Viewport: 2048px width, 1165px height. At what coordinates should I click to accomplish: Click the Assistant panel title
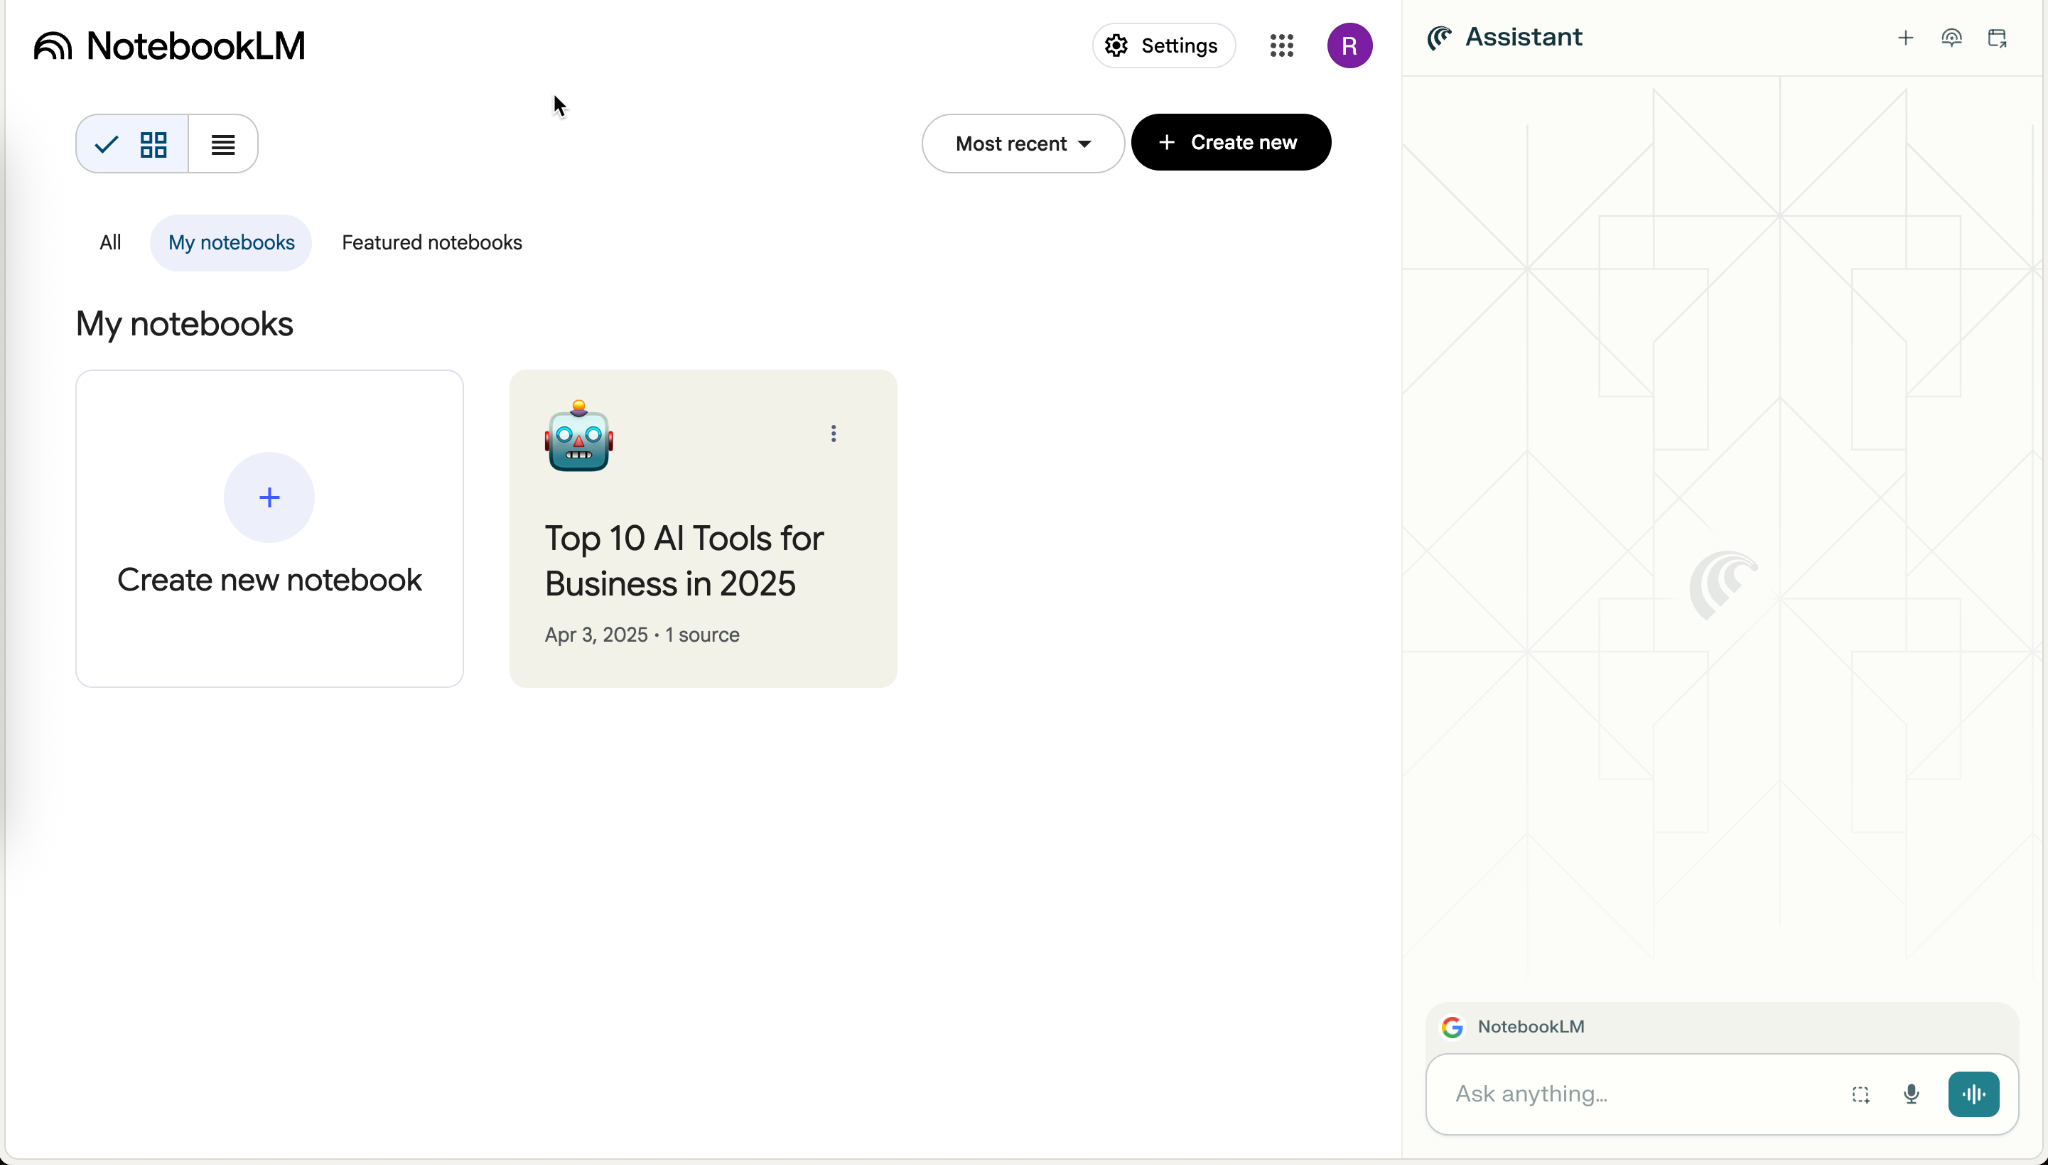coord(1523,38)
